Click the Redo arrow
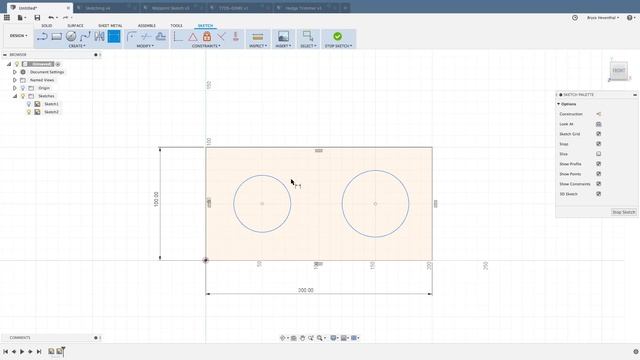 (65, 18)
